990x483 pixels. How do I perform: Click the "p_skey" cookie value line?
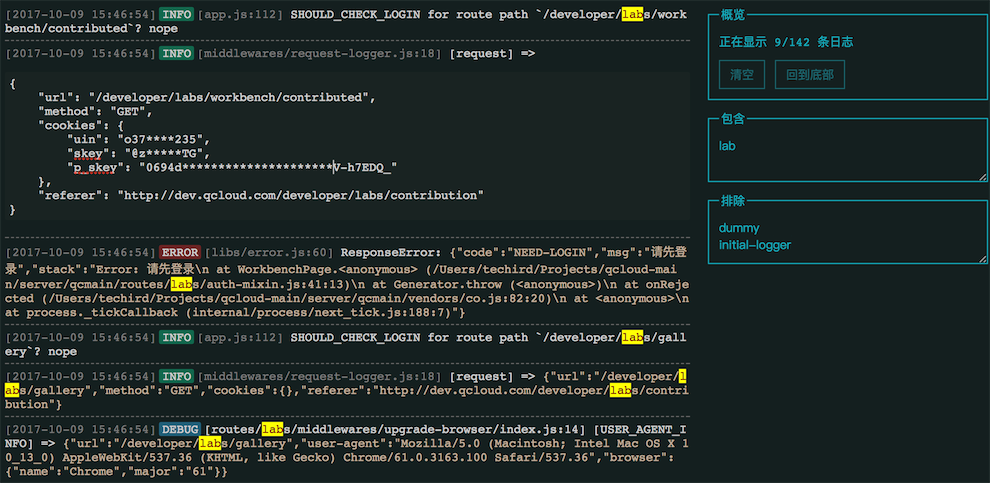232,167
